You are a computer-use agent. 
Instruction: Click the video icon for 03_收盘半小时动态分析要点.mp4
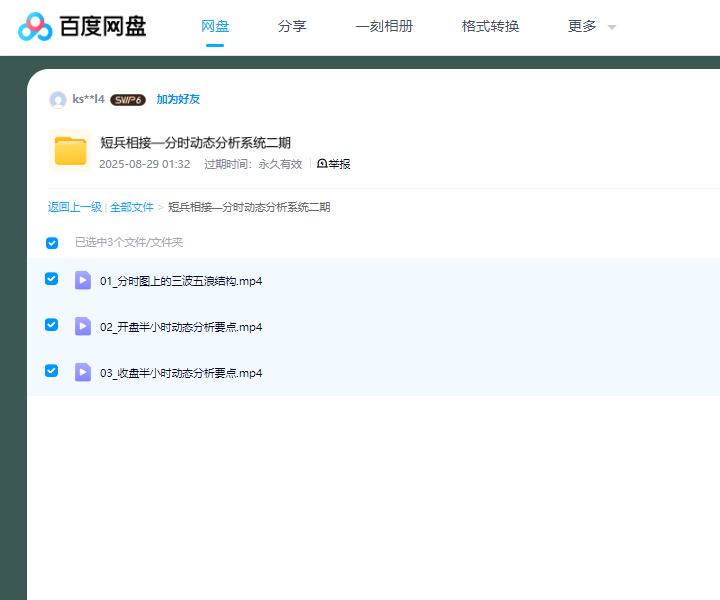83,372
